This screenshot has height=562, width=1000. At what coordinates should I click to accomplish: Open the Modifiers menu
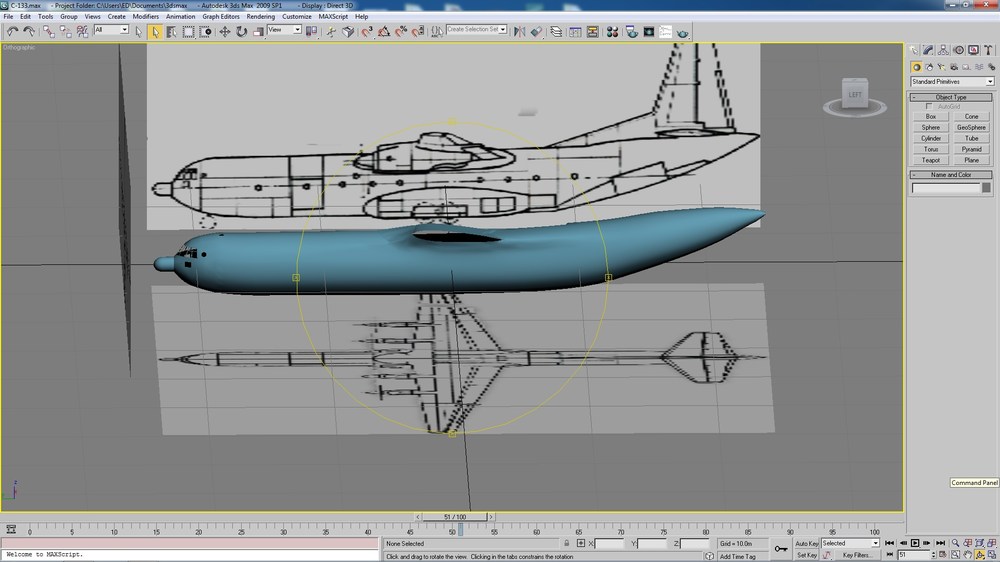click(x=145, y=17)
